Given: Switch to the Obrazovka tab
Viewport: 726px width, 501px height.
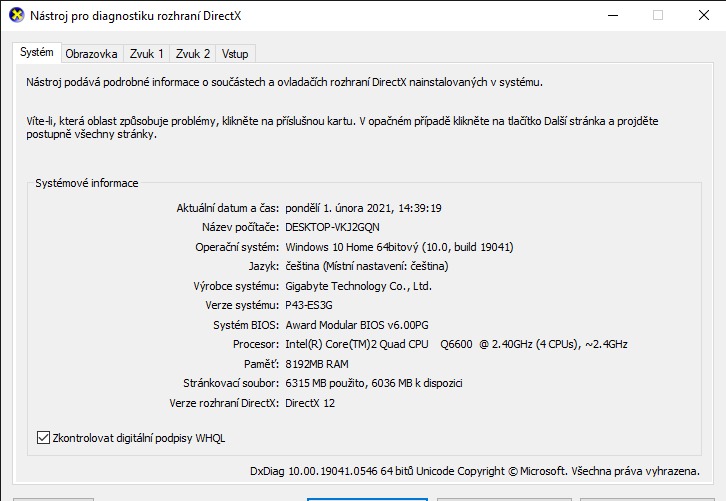Looking at the screenshot, I should pyautogui.click(x=92, y=54).
